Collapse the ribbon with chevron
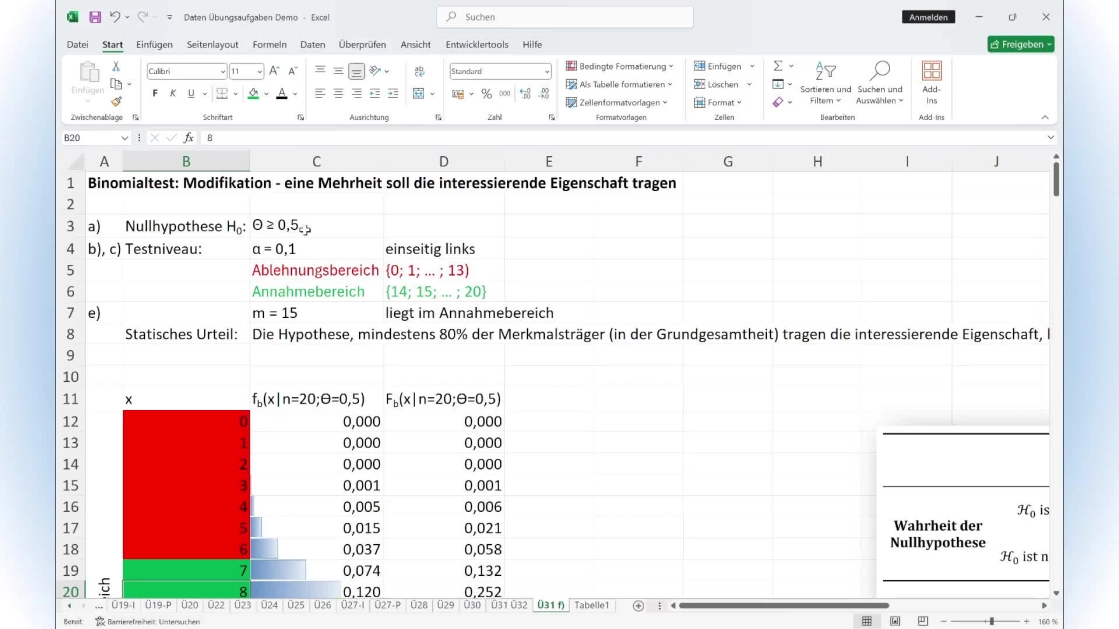Viewport: 1119px width, 629px height. [1045, 117]
